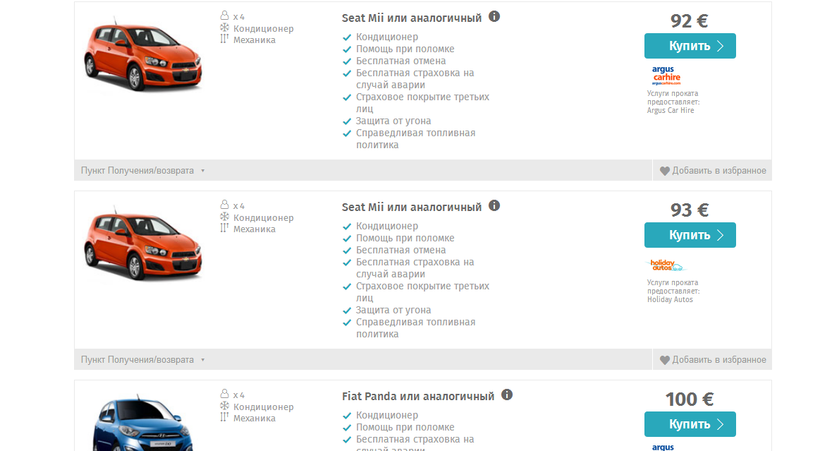The height and width of the screenshot is (451, 820).
Task: Expand pickup/return point for the 93 € car
Action: [143, 360]
